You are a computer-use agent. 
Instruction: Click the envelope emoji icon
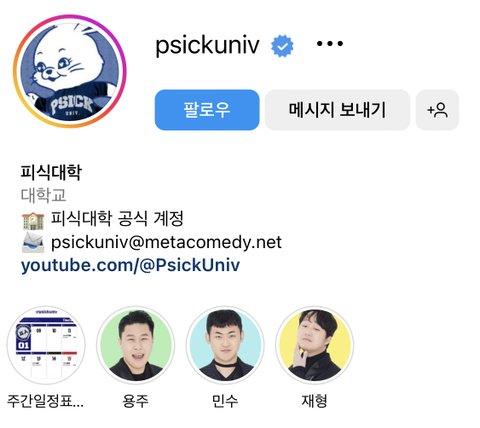(33, 242)
